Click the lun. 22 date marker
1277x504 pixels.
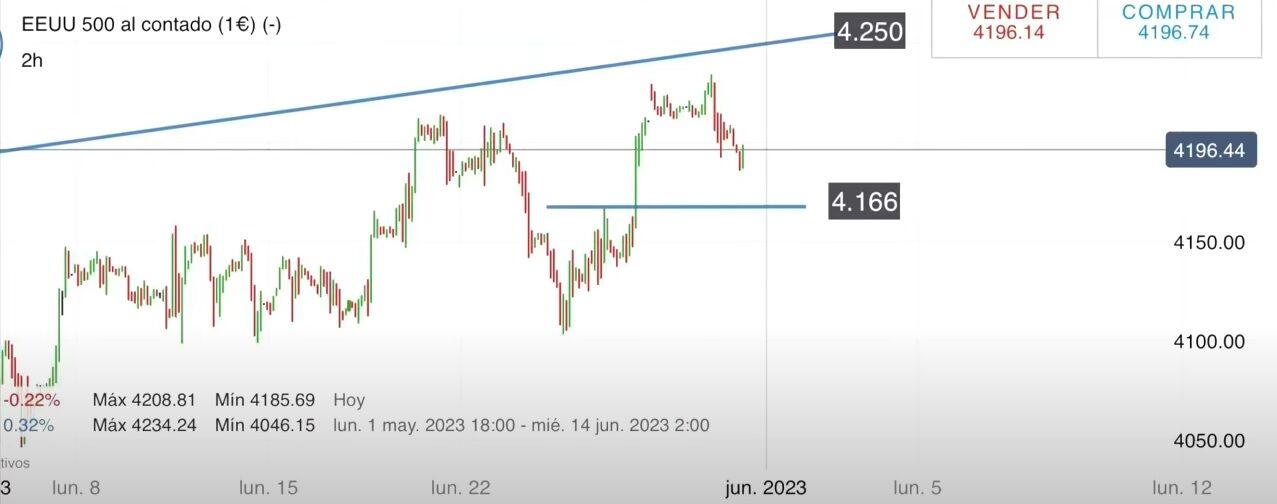(461, 488)
